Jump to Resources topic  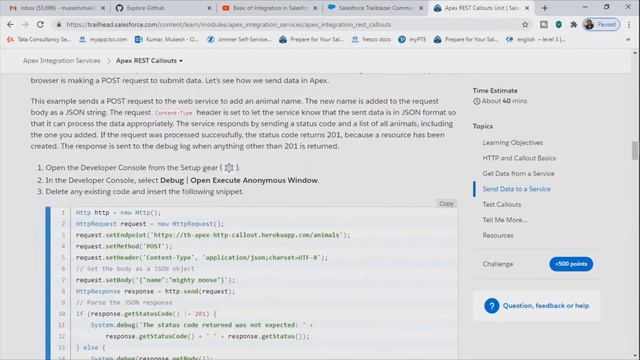coord(498,236)
